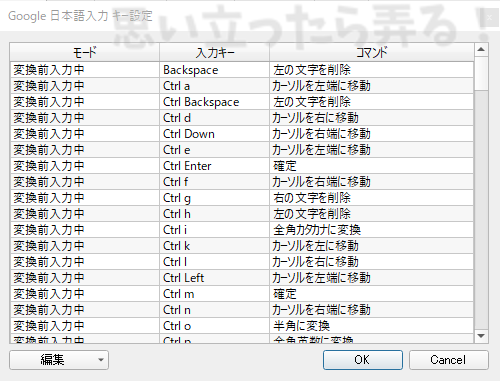Viewport: 500px width, 381px height.
Task: Select the Ctrl d key cell
Action: coord(214,118)
